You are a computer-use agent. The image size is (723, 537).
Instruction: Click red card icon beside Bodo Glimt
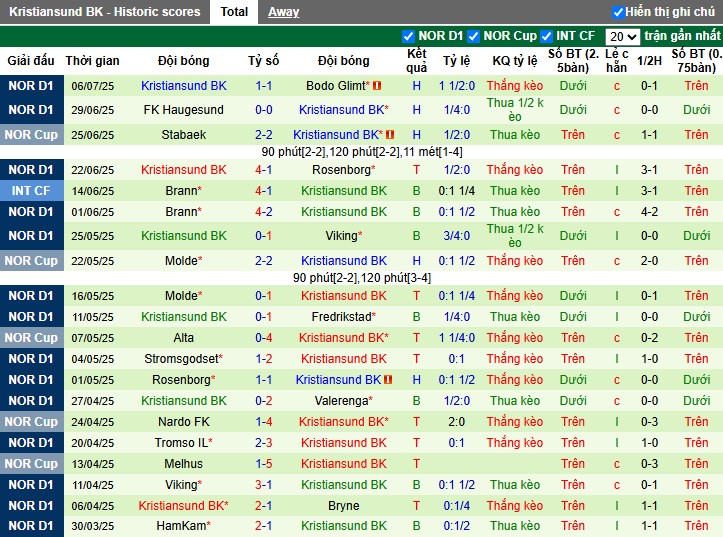377,86
